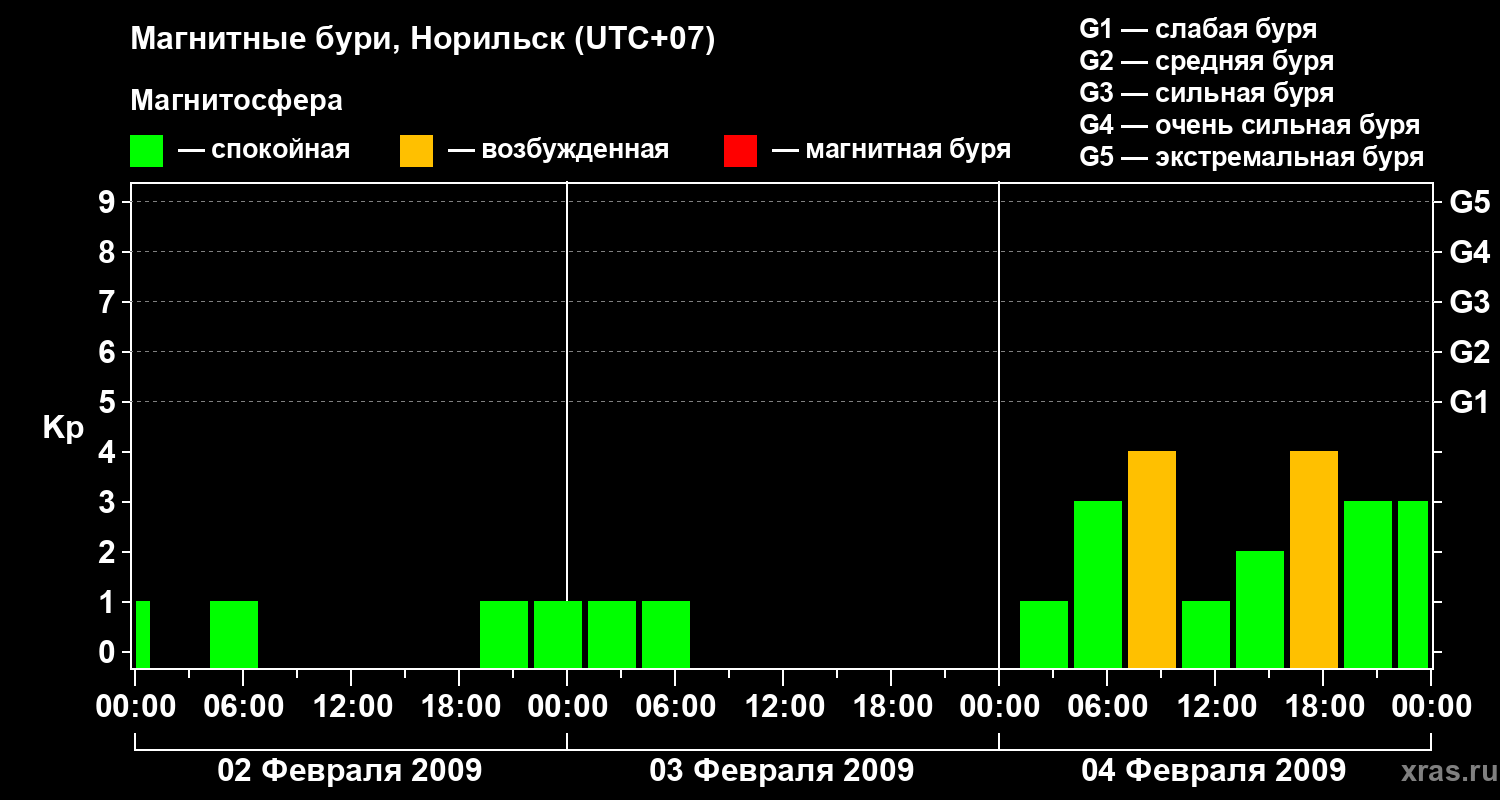
Task: Click the first orange Kp 4 bar on 04 February
Action: (1152, 560)
